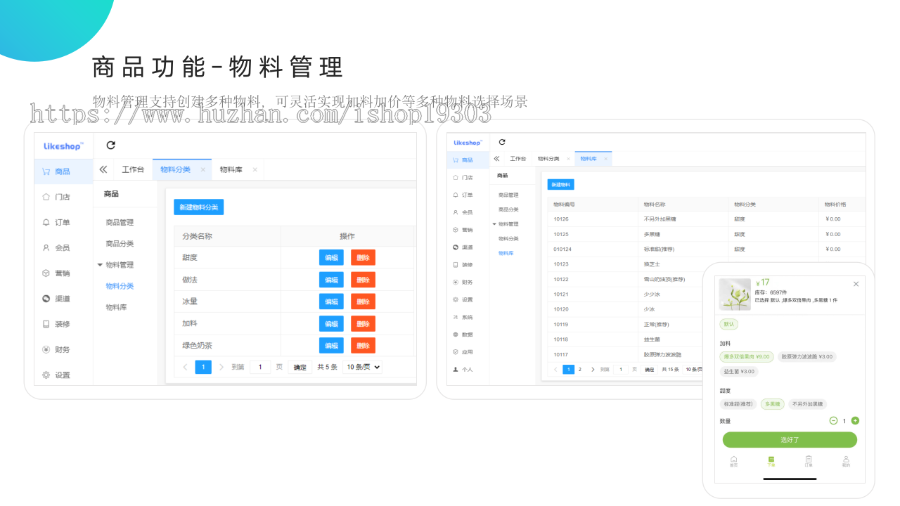Open 物料库 submenu item in left panel
This screenshot has width=900, height=506.
pyautogui.click(x=116, y=308)
